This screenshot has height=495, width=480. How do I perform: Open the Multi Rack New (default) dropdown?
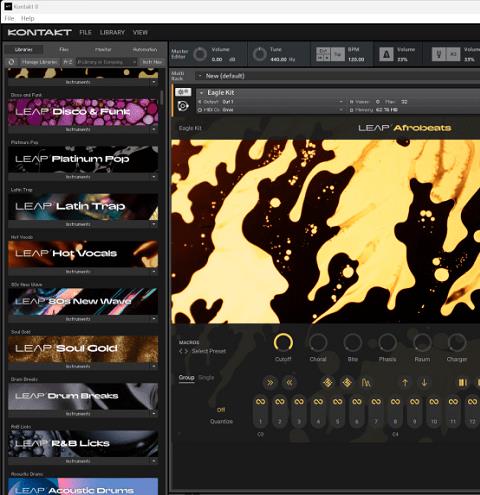(337, 76)
